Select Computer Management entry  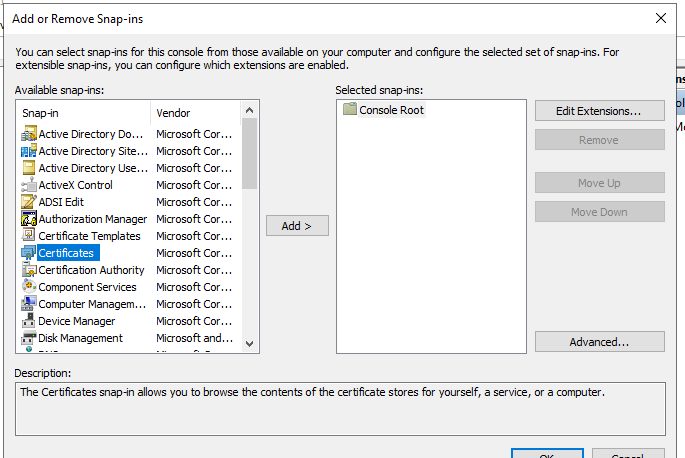pos(90,304)
